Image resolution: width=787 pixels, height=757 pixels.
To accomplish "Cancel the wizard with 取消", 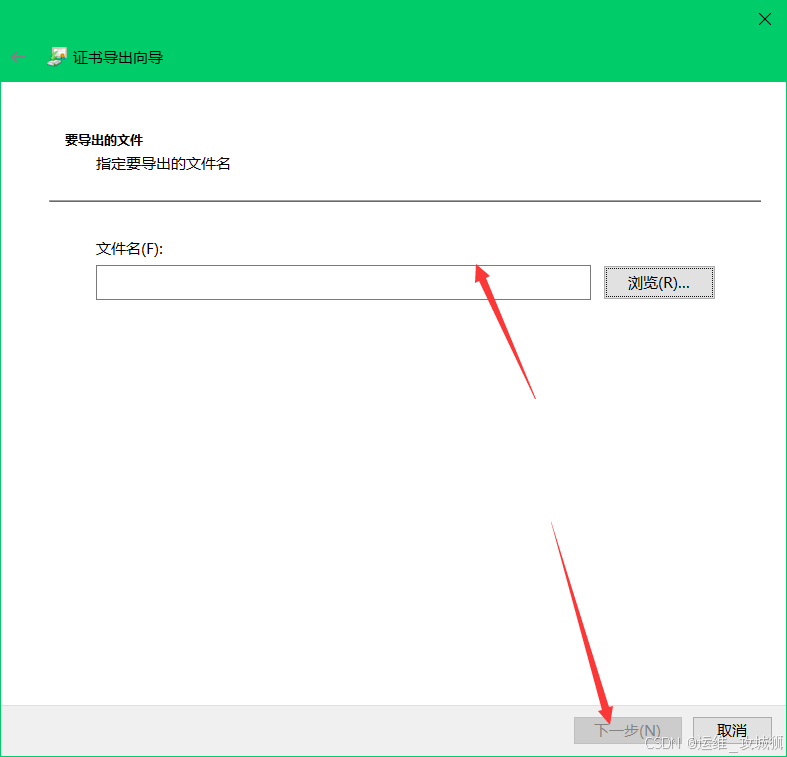I will coord(732,730).
